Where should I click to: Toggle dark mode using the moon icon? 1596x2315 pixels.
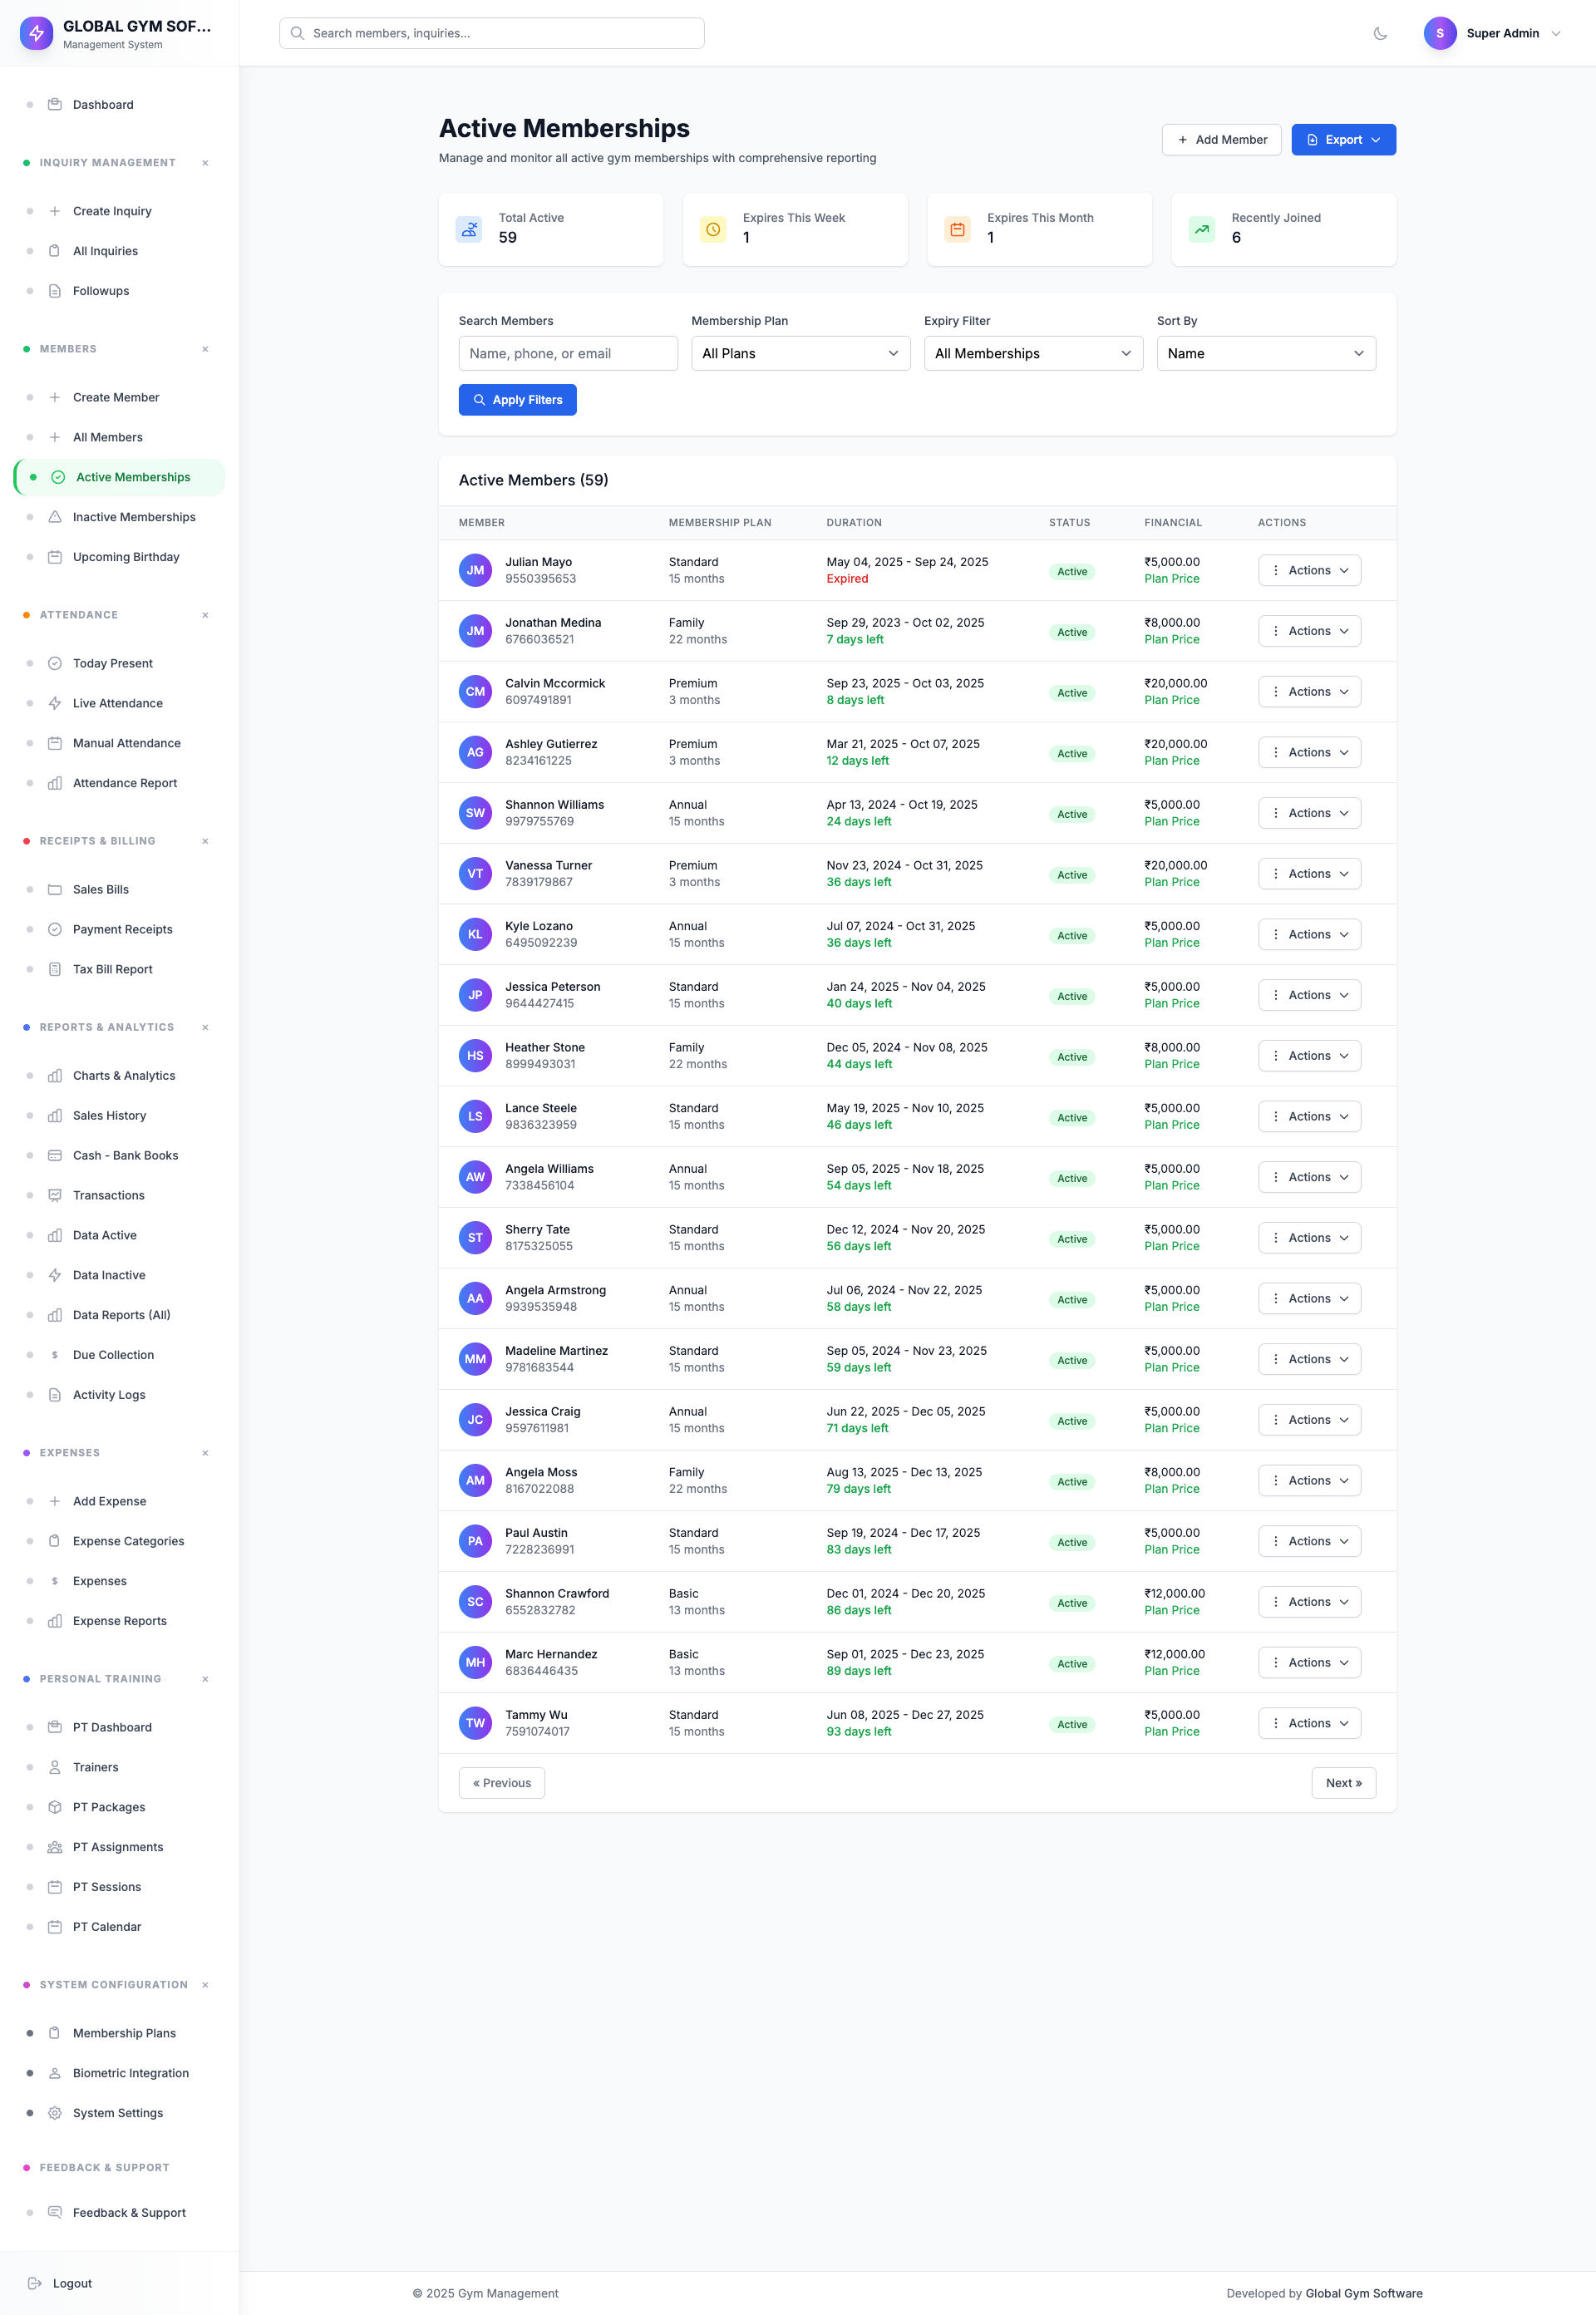pyautogui.click(x=1381, y=33)
